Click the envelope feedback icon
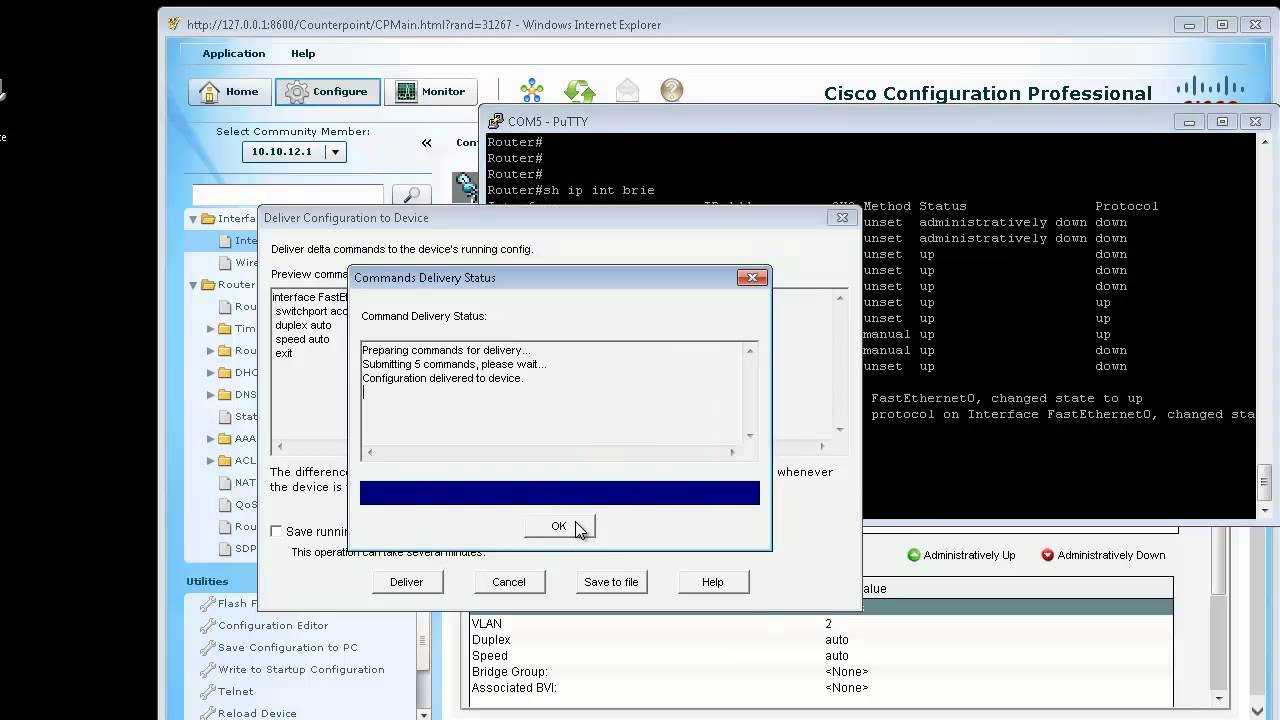This screenshot has width=1280, height=720. (627, 91)
